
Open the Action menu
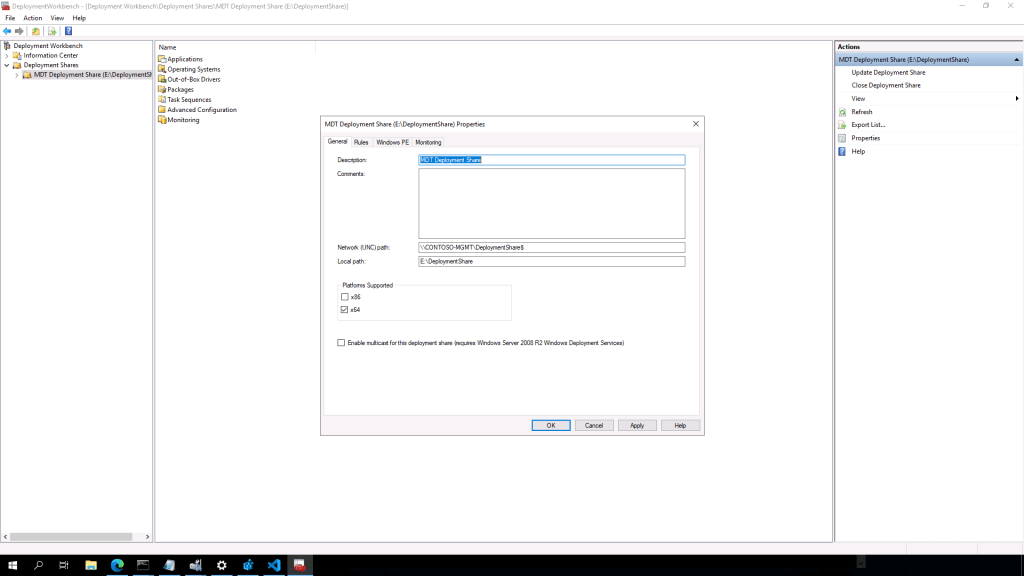pyautogui.click(x=33, y=18)
